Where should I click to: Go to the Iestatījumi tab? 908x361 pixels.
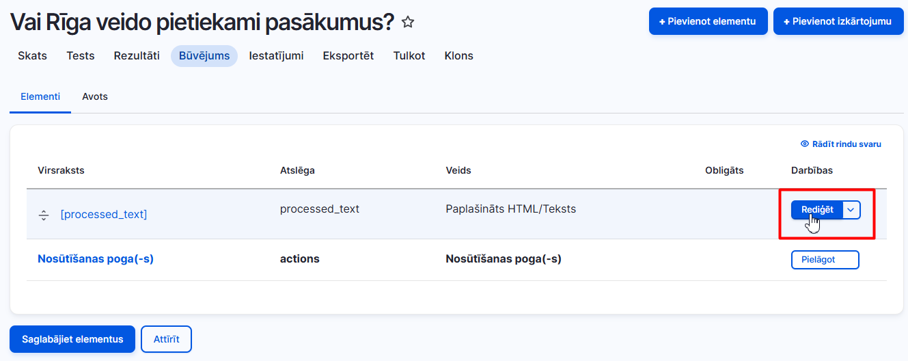click(276, 56)
